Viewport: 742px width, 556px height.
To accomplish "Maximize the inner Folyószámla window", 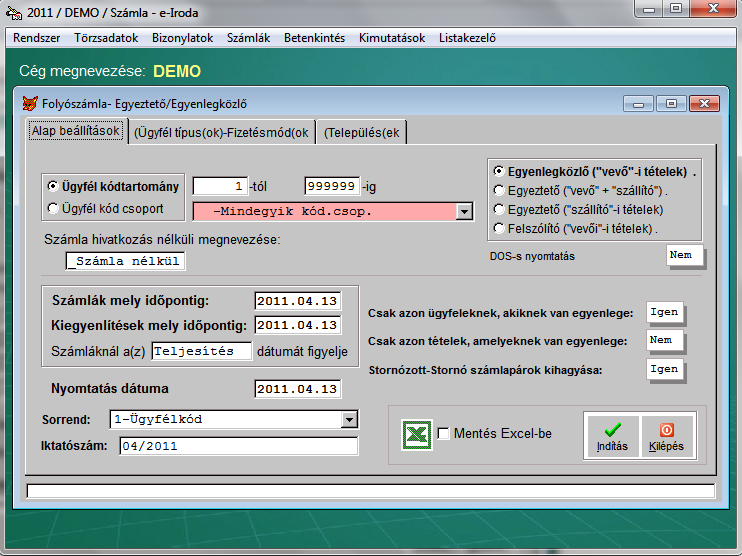I will pyautogui.click(x=671, y=103).
